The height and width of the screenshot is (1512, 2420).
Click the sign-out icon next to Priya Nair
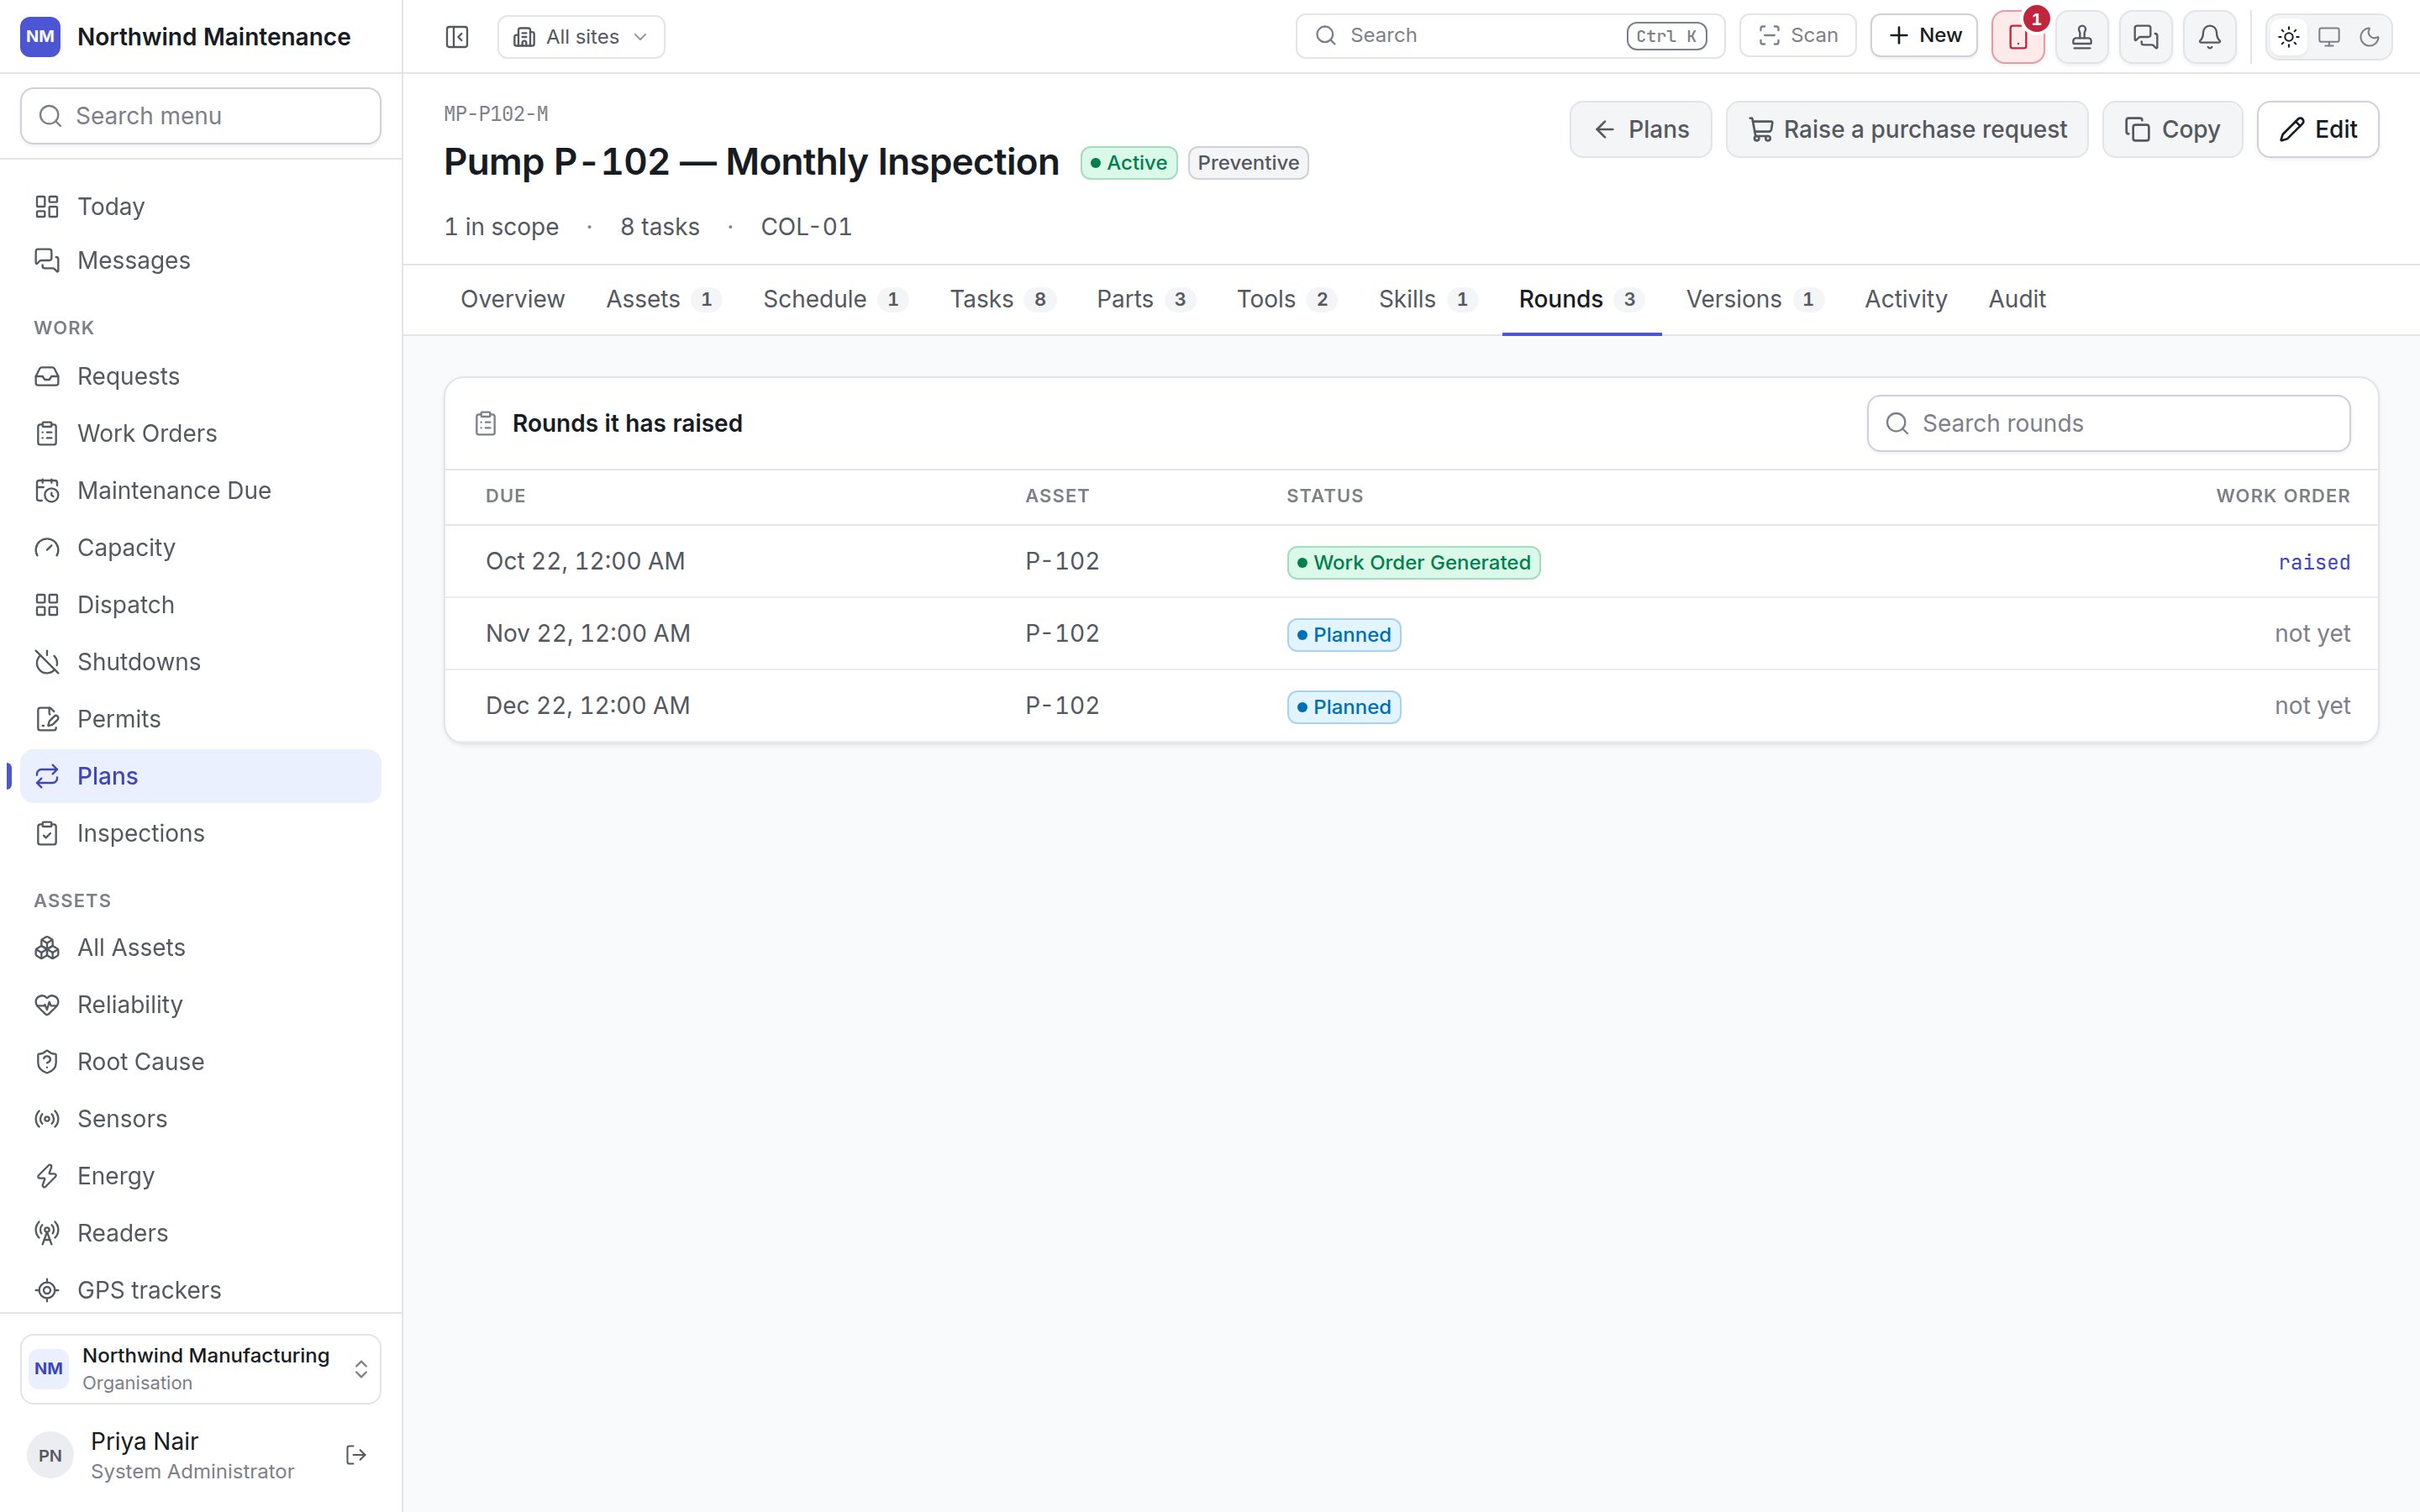[356, 1455]
